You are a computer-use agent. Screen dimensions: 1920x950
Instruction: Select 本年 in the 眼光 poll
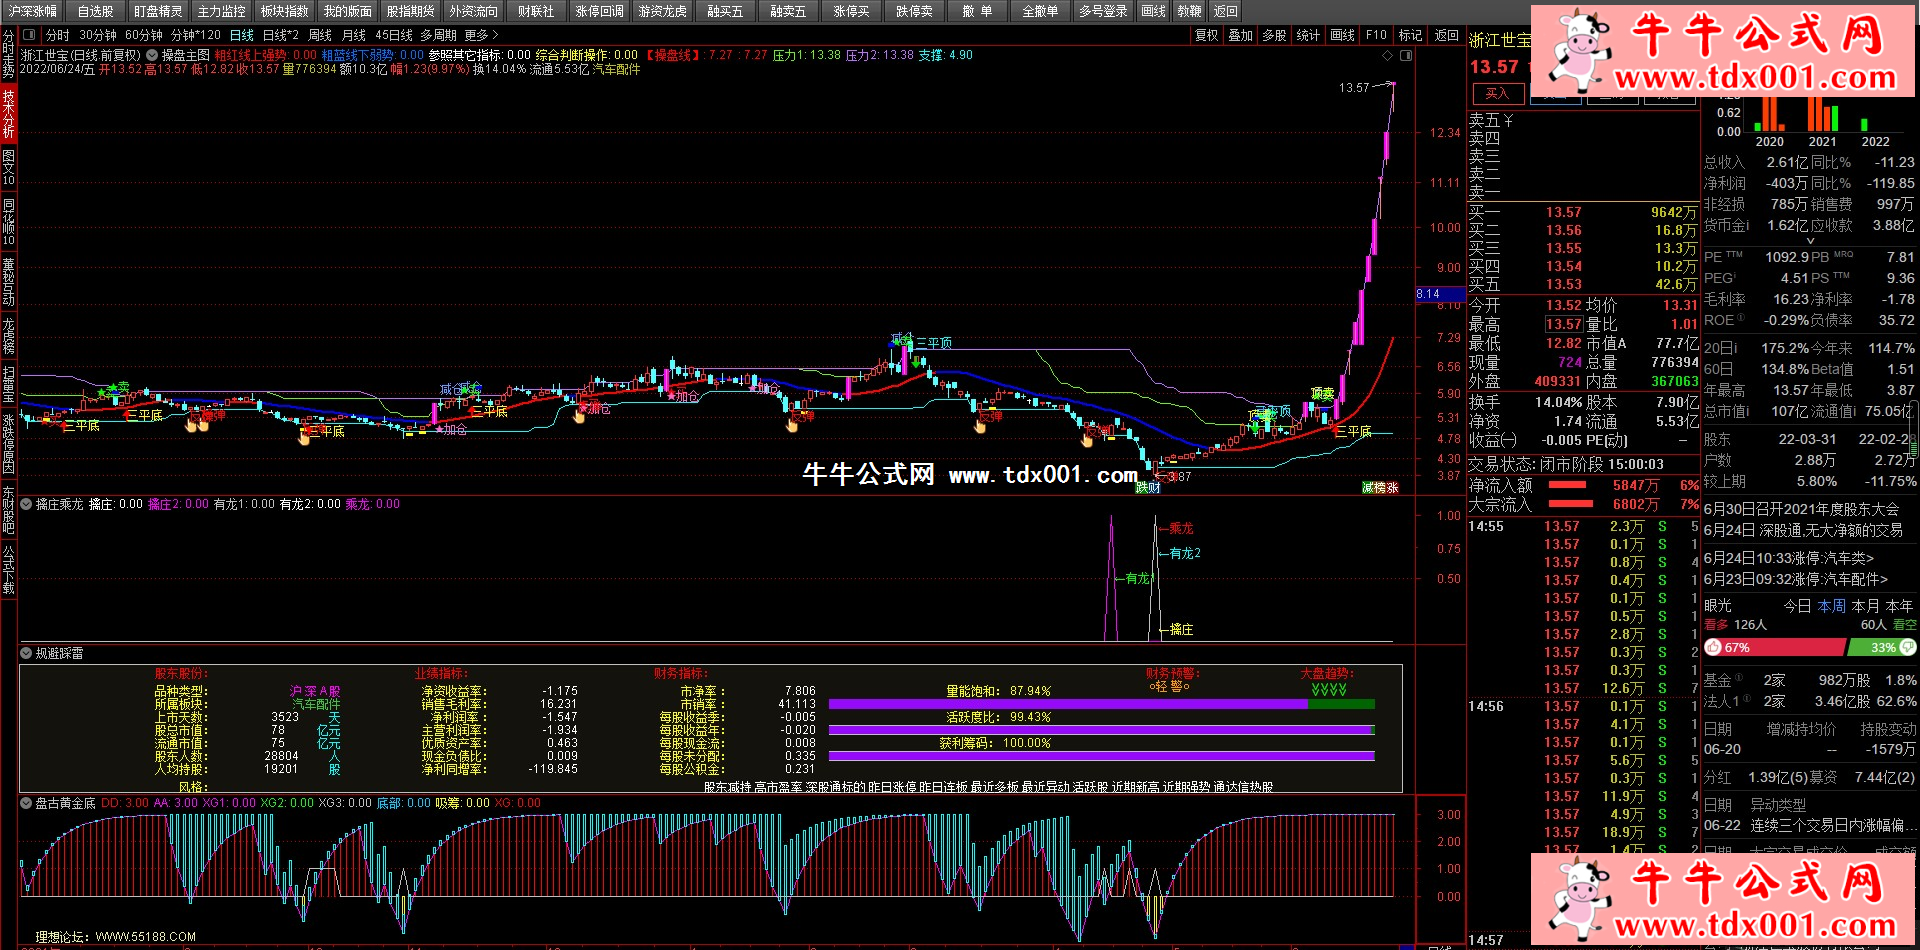pyautogui.click(x=1900, y=606)
